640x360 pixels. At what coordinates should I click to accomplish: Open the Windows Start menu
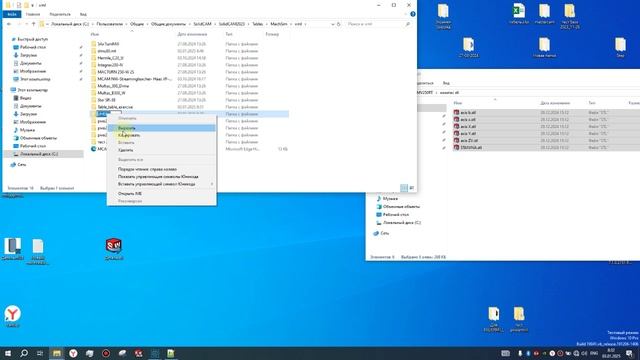8,353
